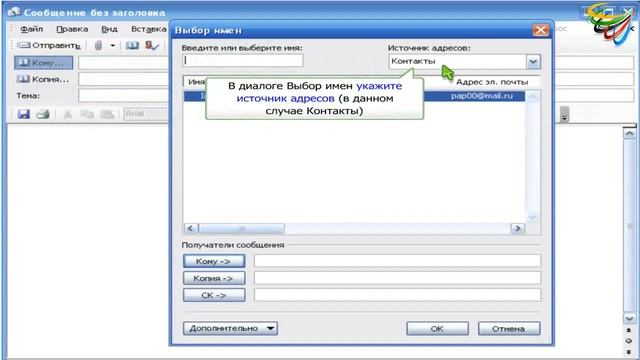Click the toolbar options overflow arrow

click(564, 115)
